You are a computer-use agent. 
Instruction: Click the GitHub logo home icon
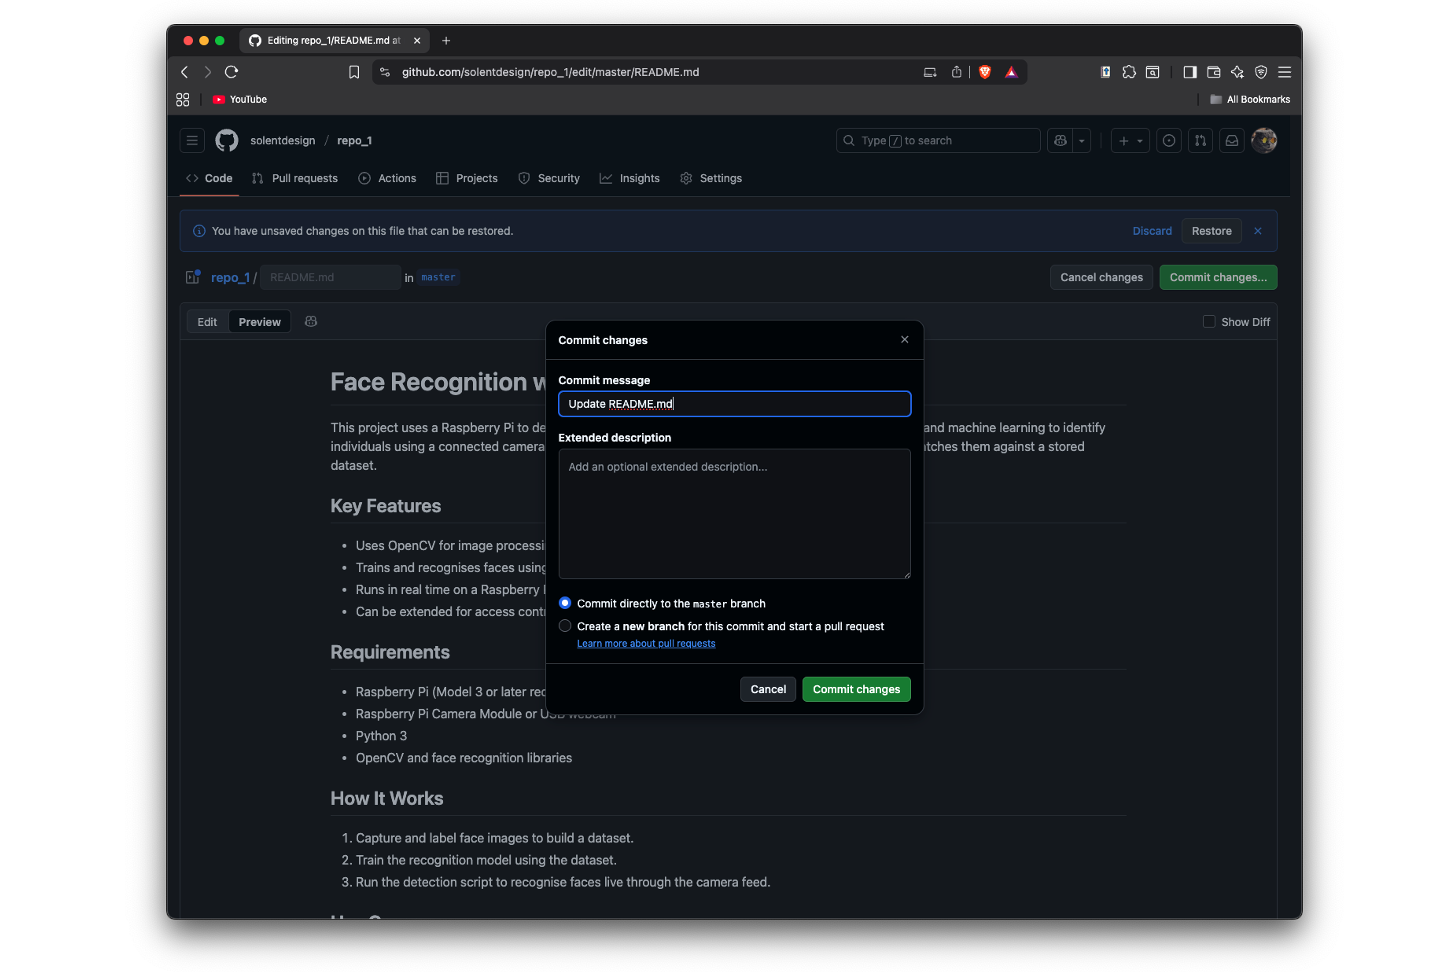(x=227, y=141)
